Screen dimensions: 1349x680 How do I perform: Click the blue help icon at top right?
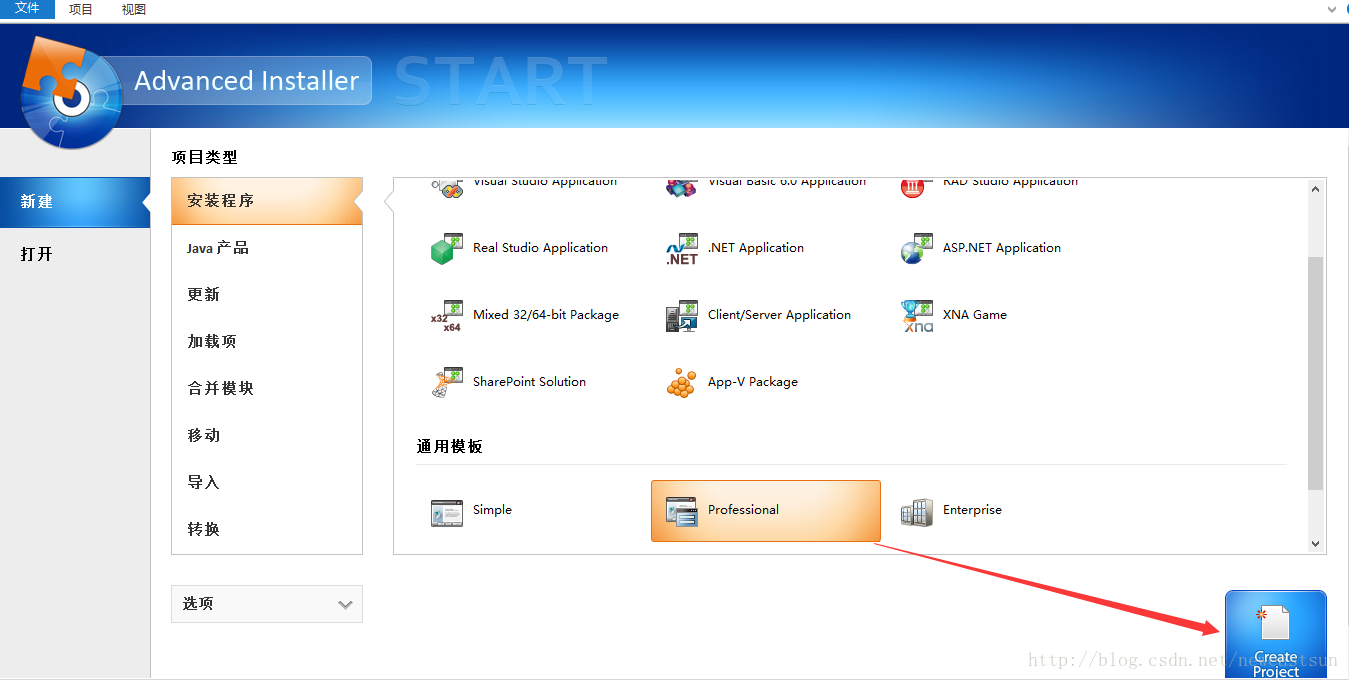point(1346,9)
